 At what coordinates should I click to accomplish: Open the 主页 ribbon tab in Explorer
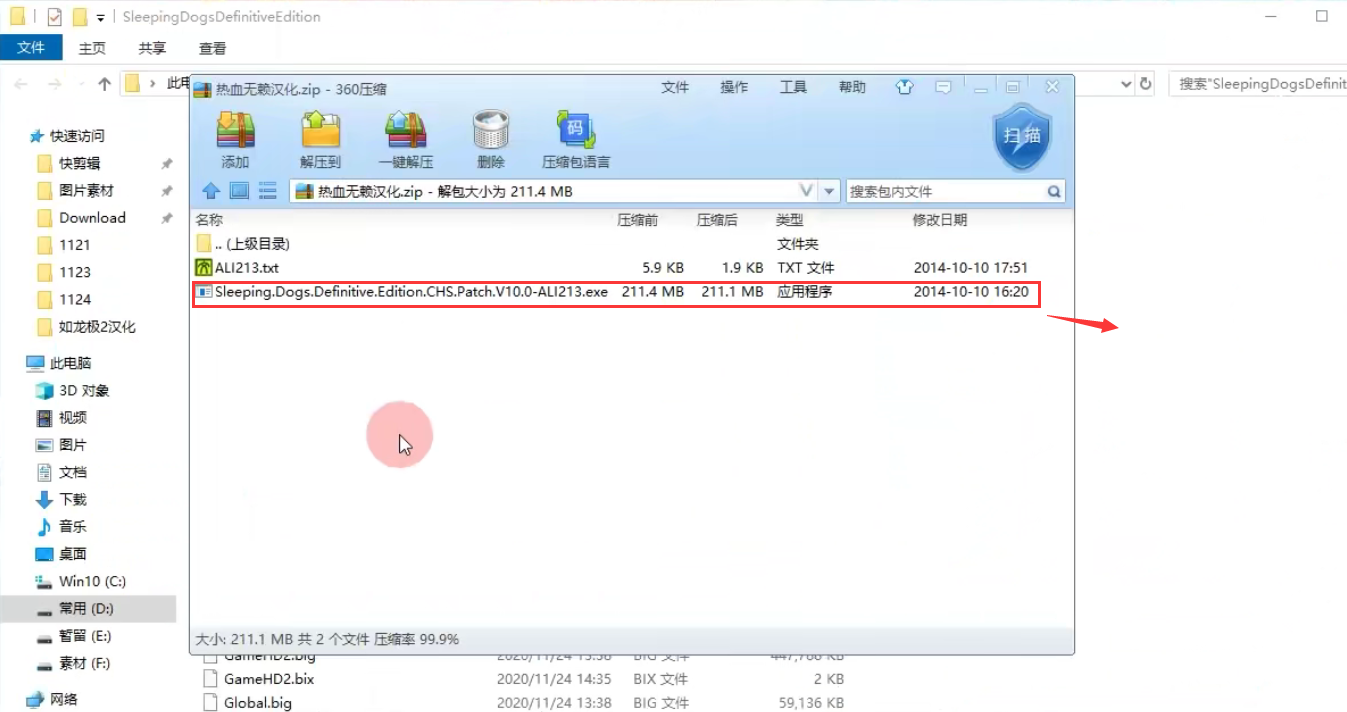[92, 48]
